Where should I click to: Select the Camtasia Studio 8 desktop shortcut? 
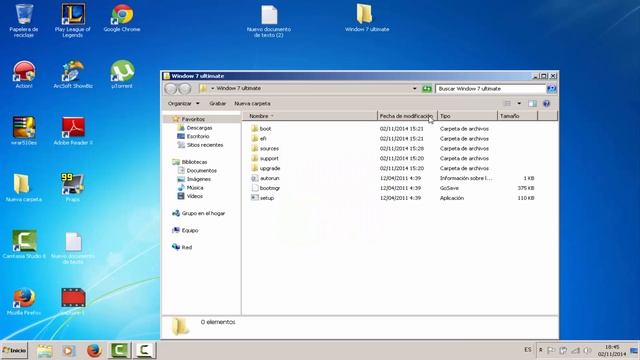point(24,244)
